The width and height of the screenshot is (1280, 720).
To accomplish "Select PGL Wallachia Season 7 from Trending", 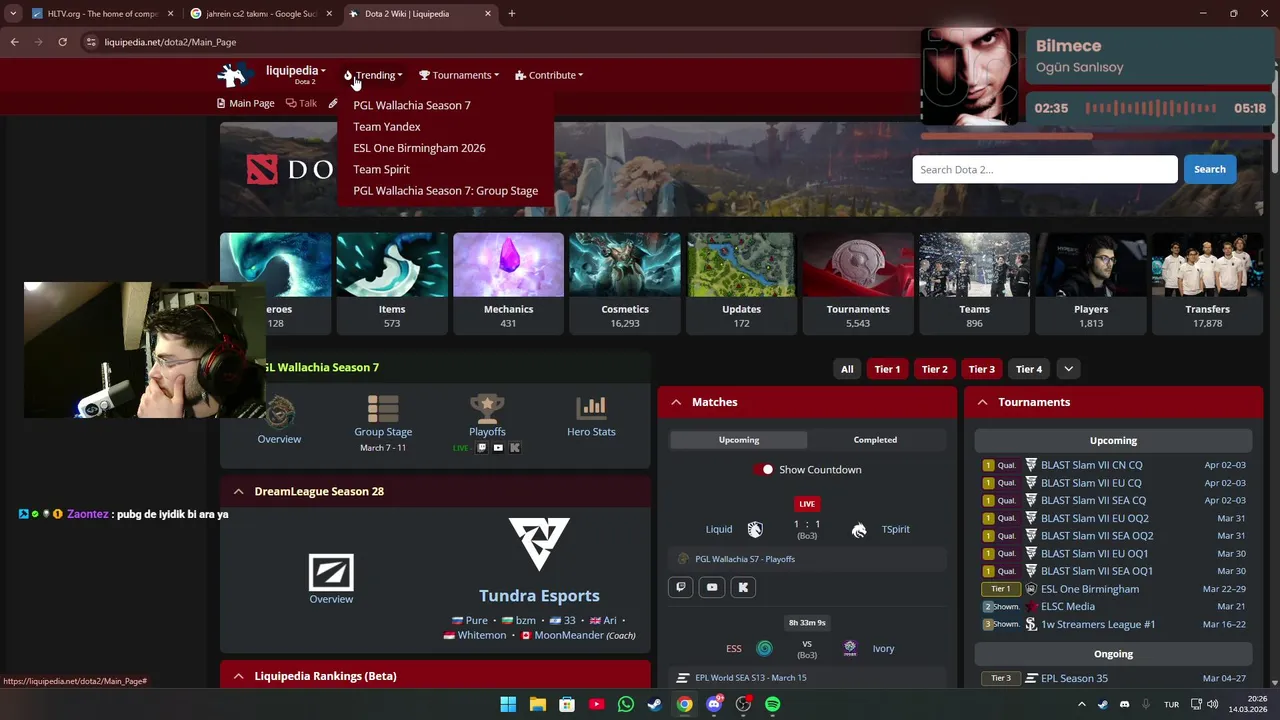I will pos(412,105).
